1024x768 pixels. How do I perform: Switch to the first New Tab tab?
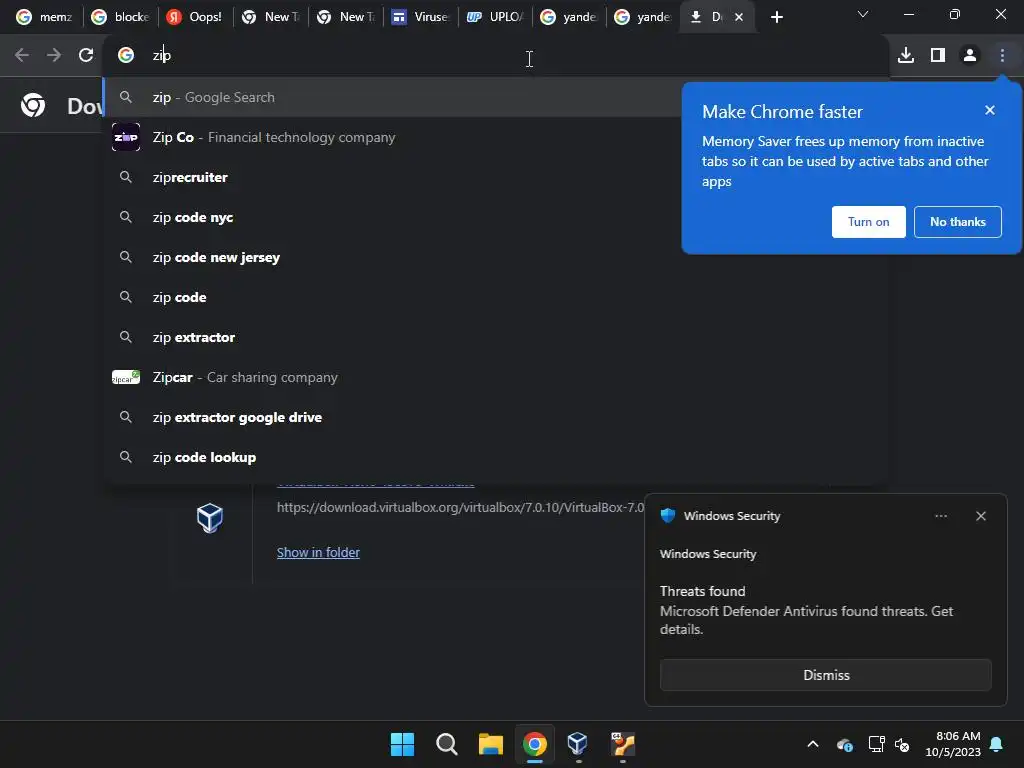point(270,17)
